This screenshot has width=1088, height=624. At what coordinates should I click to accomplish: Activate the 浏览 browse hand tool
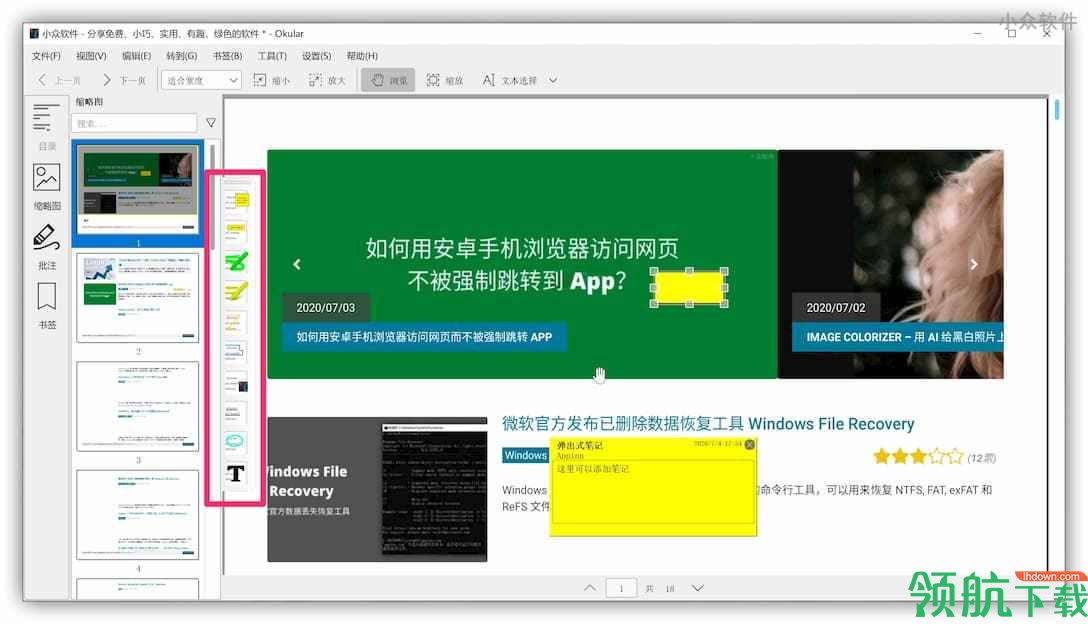[388, 81]
